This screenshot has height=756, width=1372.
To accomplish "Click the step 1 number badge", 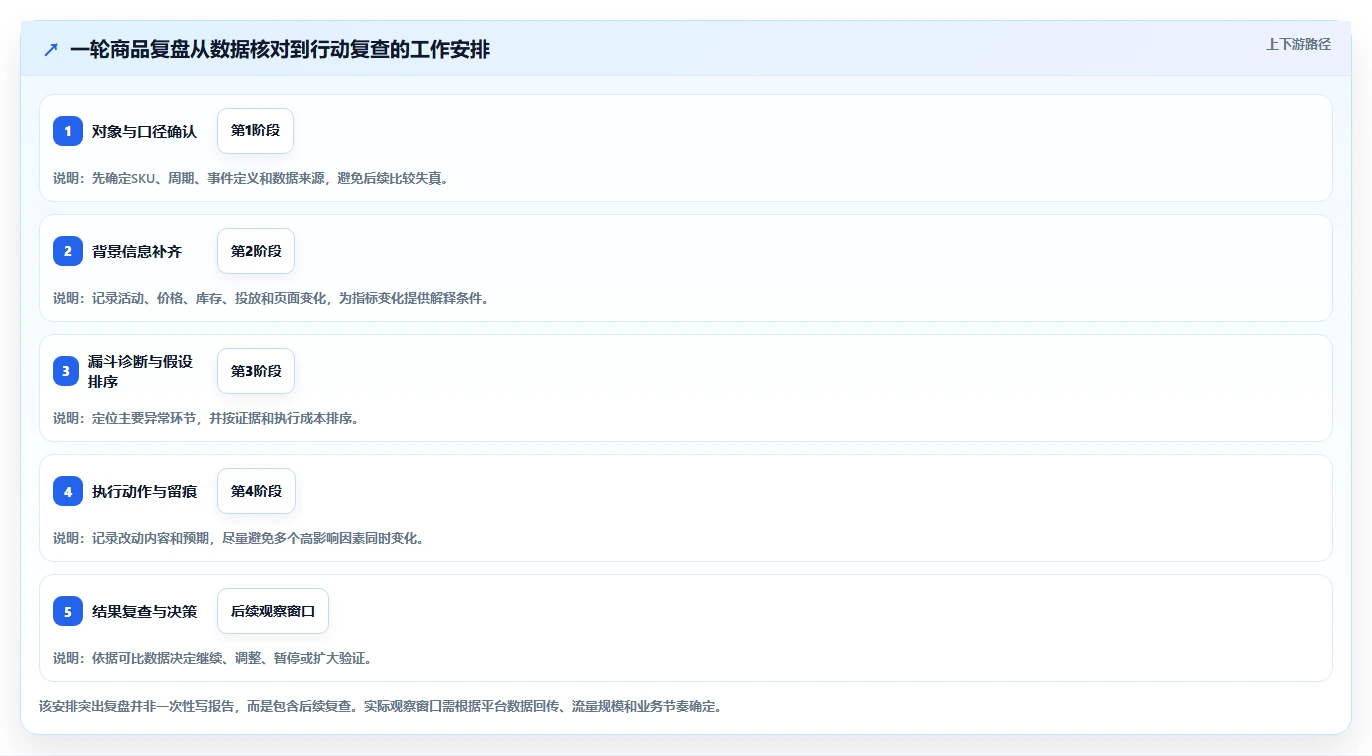I will [x=68, y=131].
